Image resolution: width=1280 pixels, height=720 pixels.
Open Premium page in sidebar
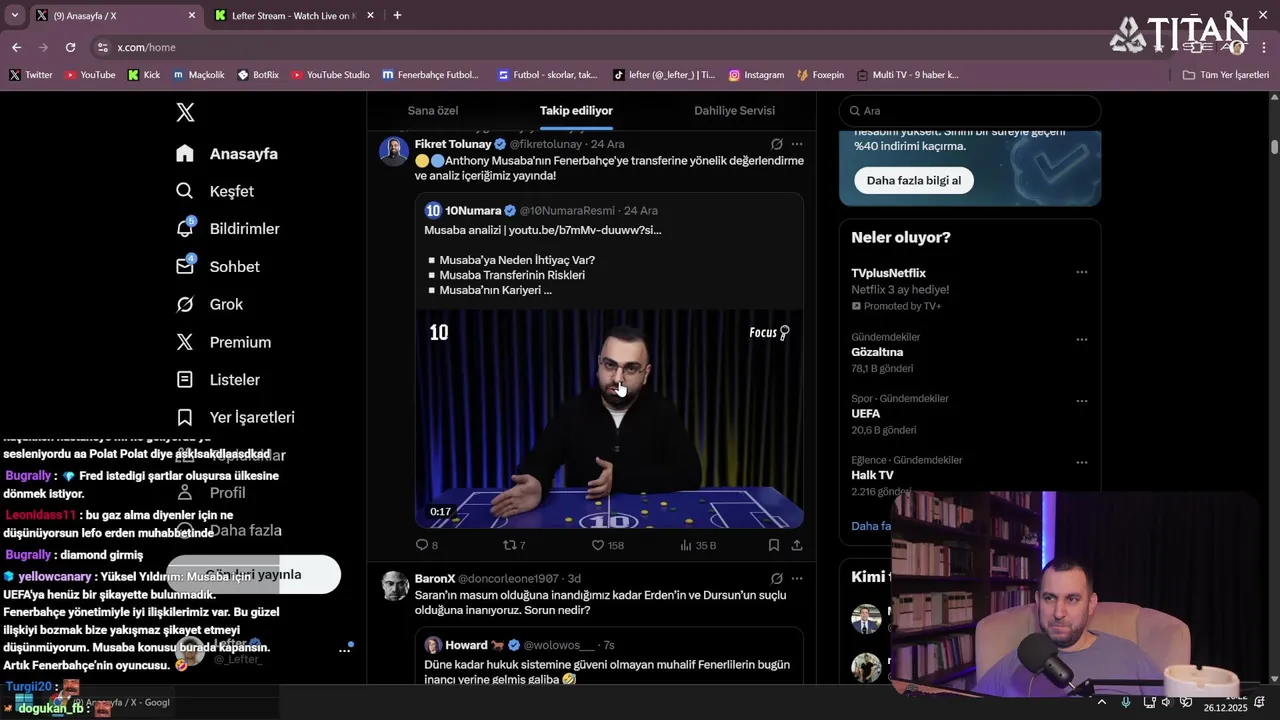[223, 342]
